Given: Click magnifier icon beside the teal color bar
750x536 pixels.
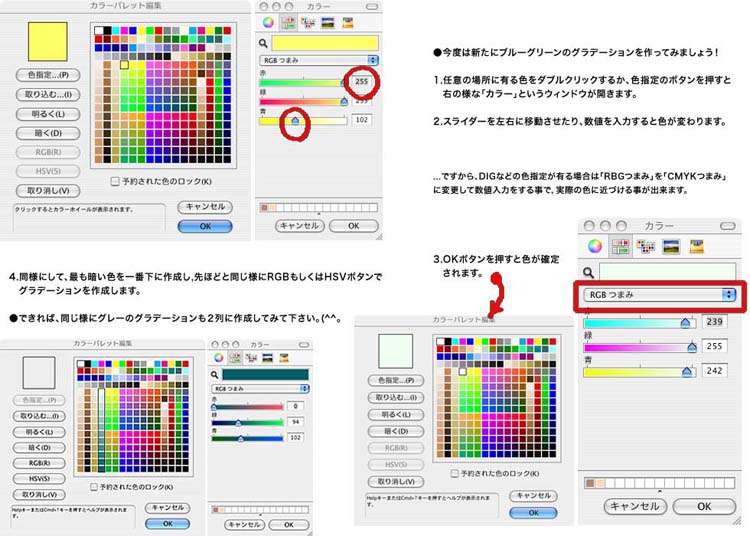Looking at the screenshot, I should (x=215, y=374).
